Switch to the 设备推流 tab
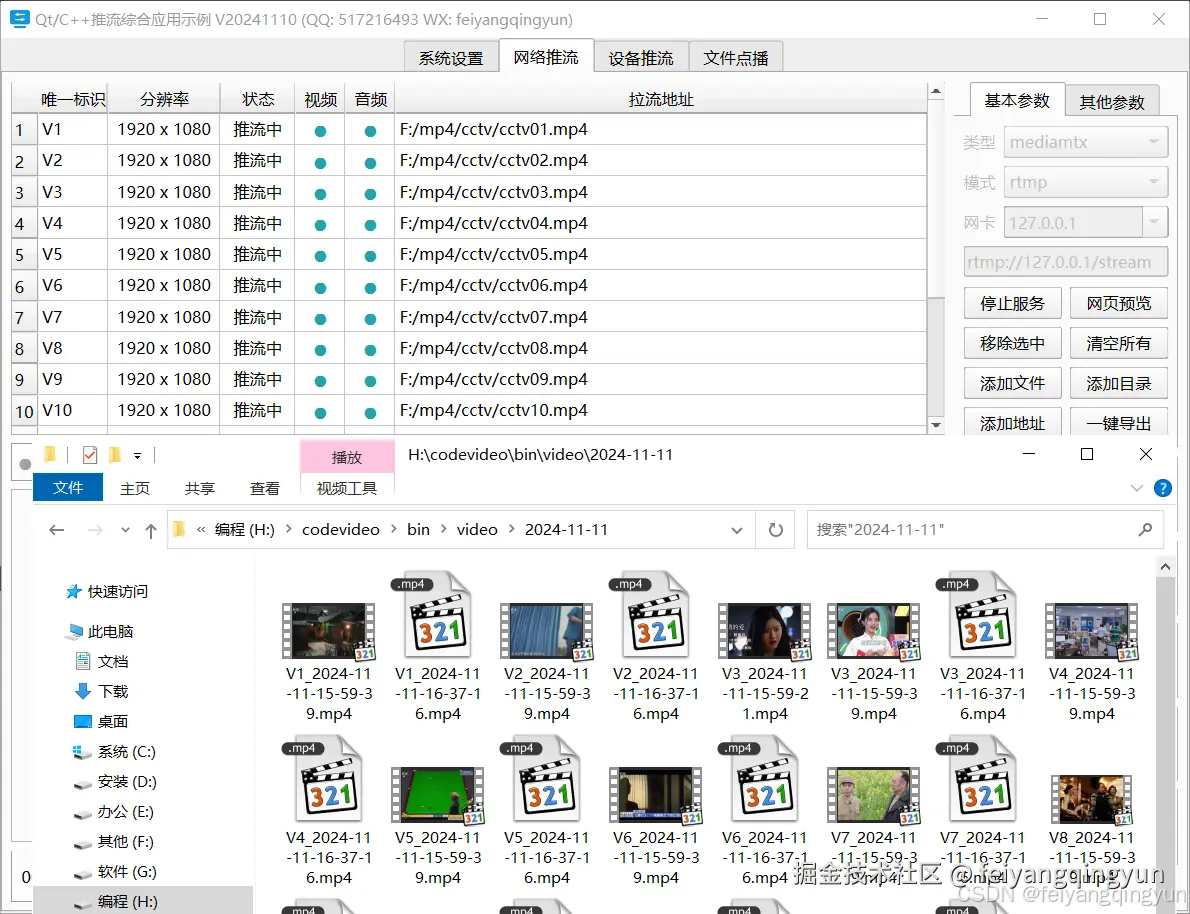Screen dimensions: 1190x914 point(640,57)
